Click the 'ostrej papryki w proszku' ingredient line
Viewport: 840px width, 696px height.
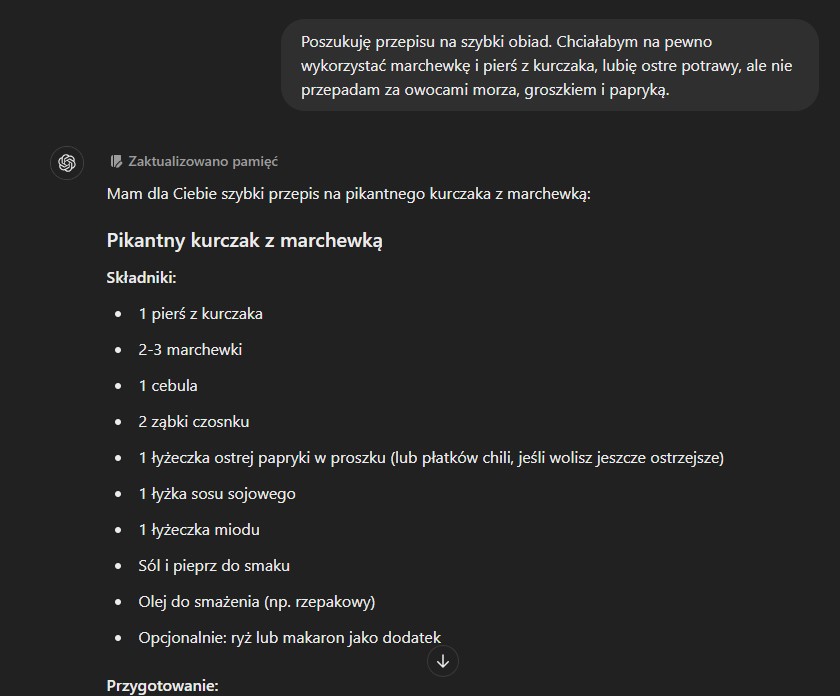[x=431, y=458]
